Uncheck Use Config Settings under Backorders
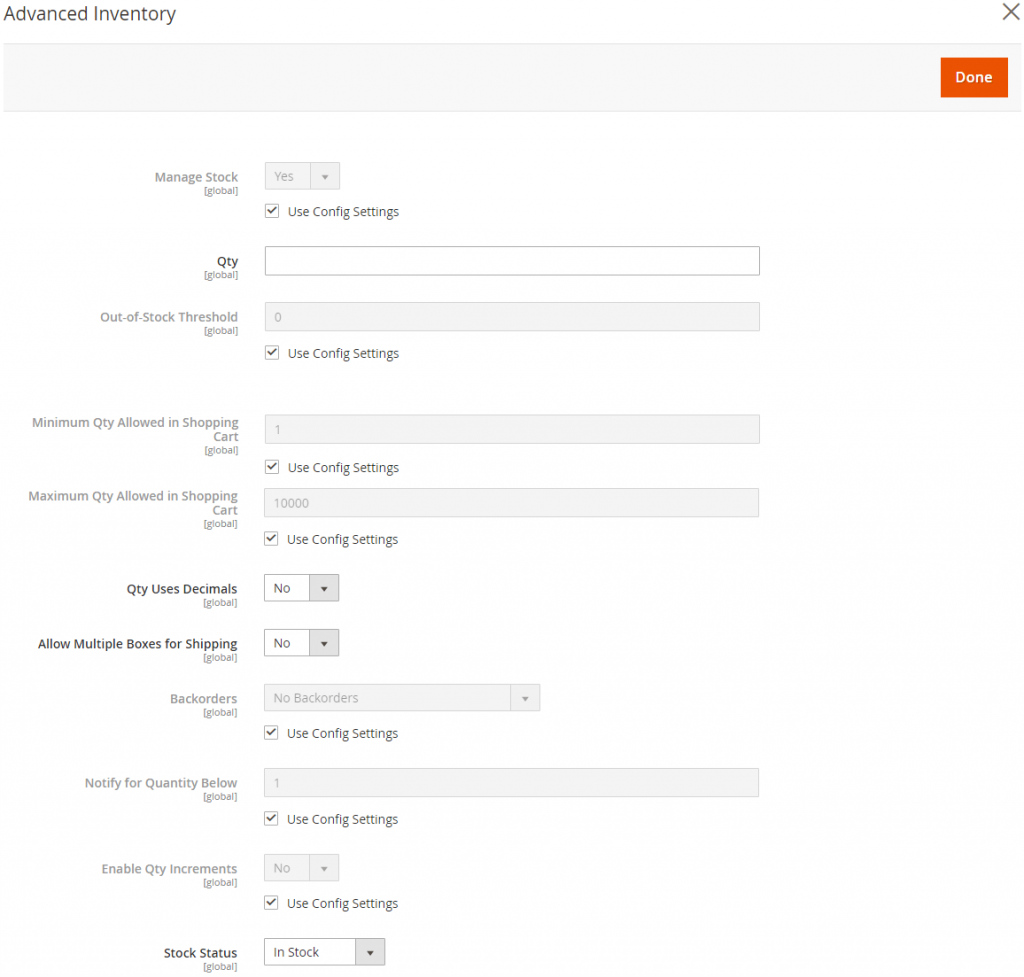 271,732
